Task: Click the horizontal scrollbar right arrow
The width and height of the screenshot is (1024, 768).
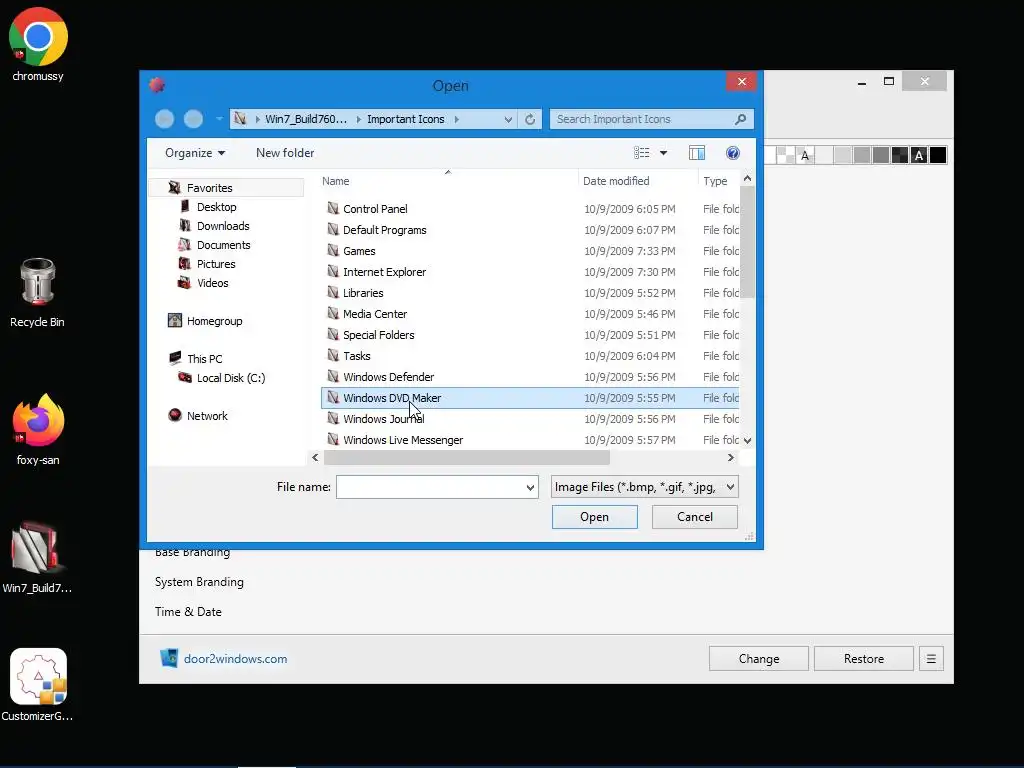Action: [x=731, y=458]
